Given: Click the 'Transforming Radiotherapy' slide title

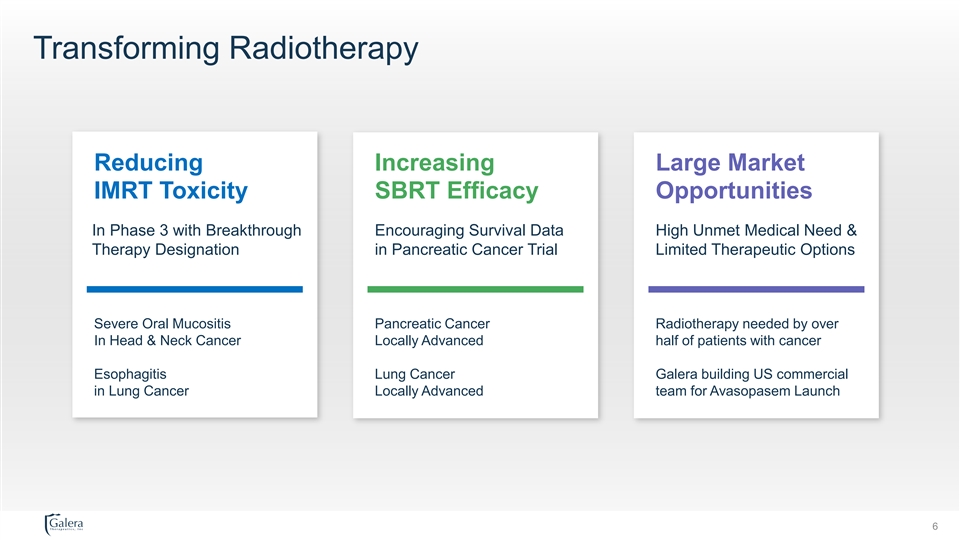Looking at the screenshot, I should 225,48.
